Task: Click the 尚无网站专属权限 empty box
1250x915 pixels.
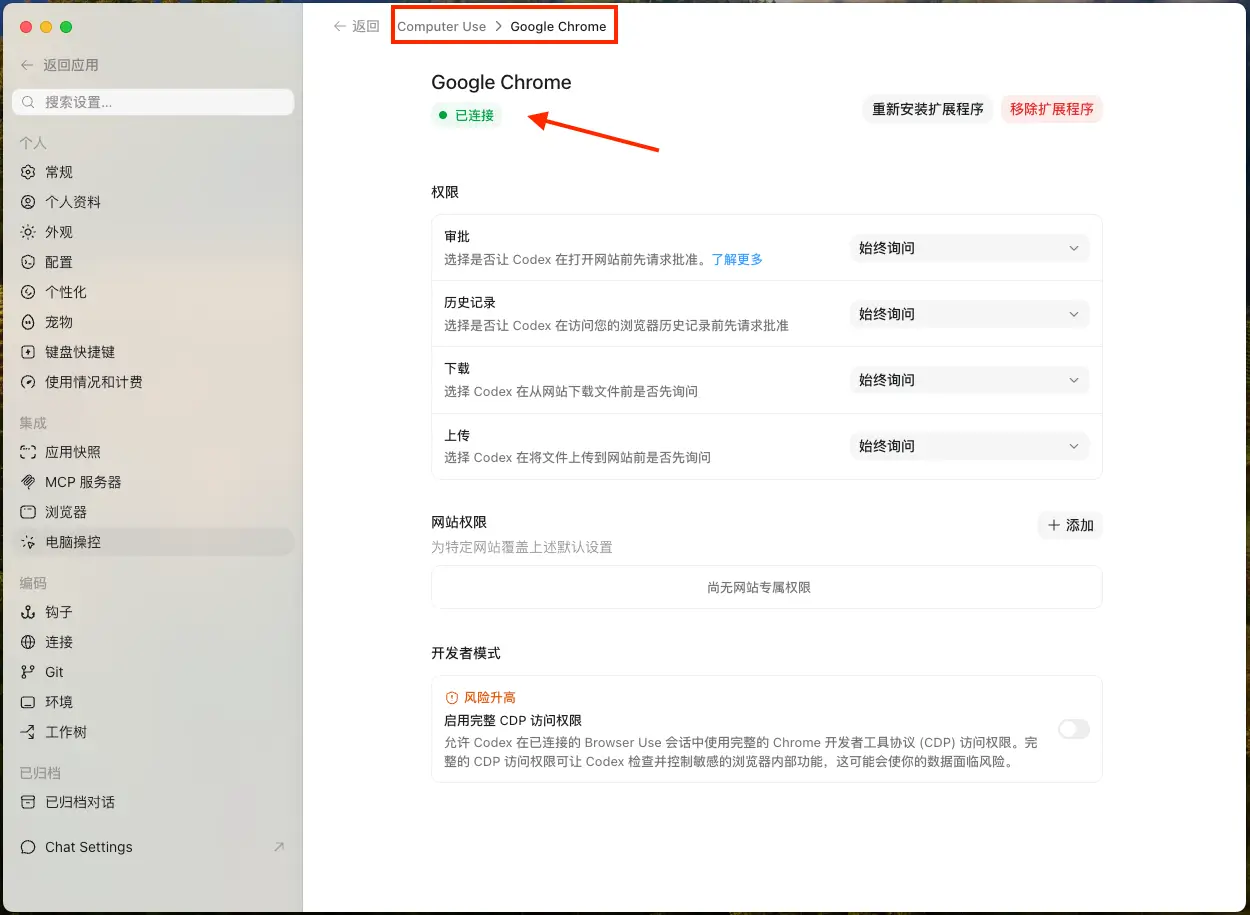Action: pyautogui.click(x=767, y=587)
